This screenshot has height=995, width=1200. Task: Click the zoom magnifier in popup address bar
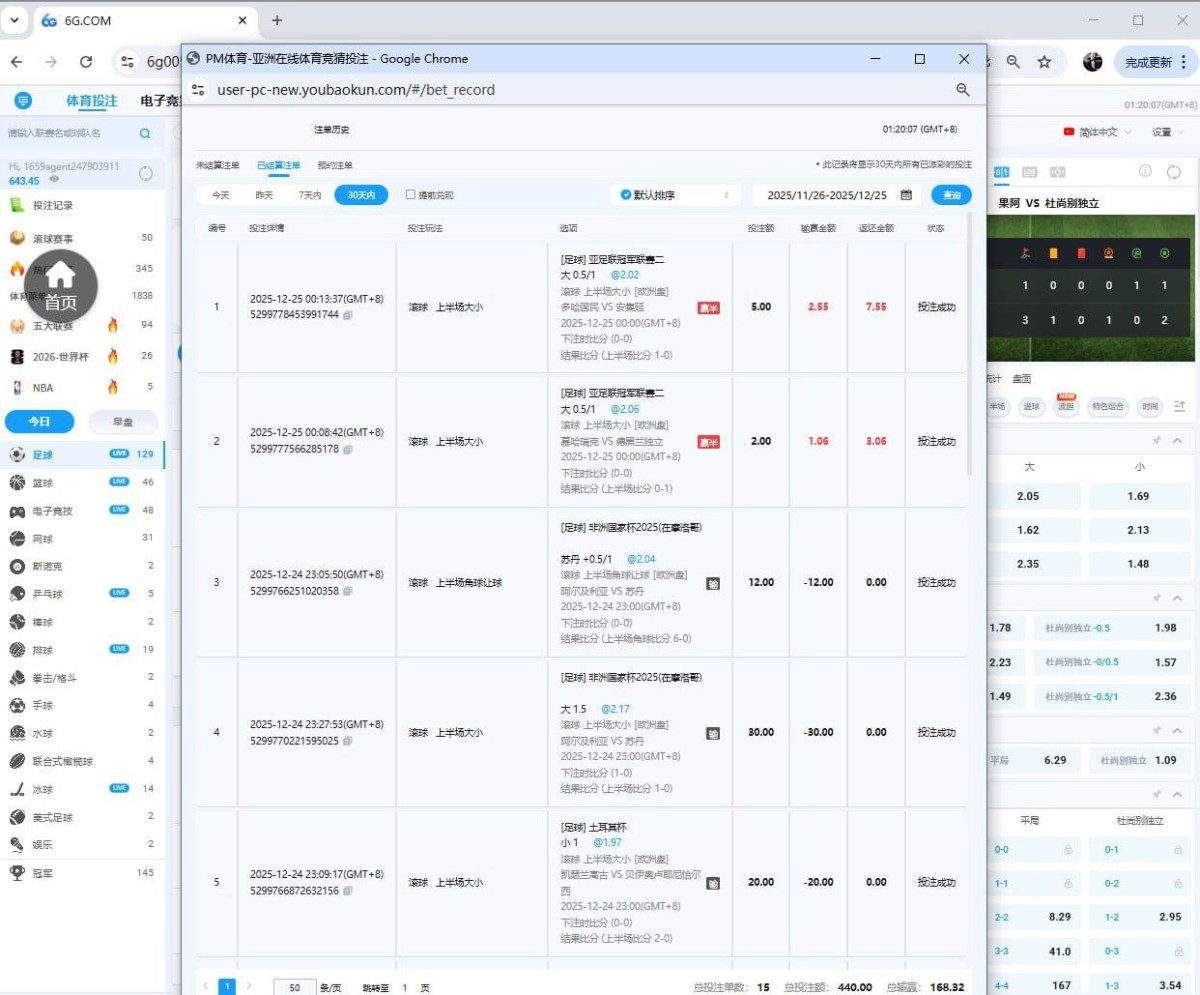(x=963, y=90)
